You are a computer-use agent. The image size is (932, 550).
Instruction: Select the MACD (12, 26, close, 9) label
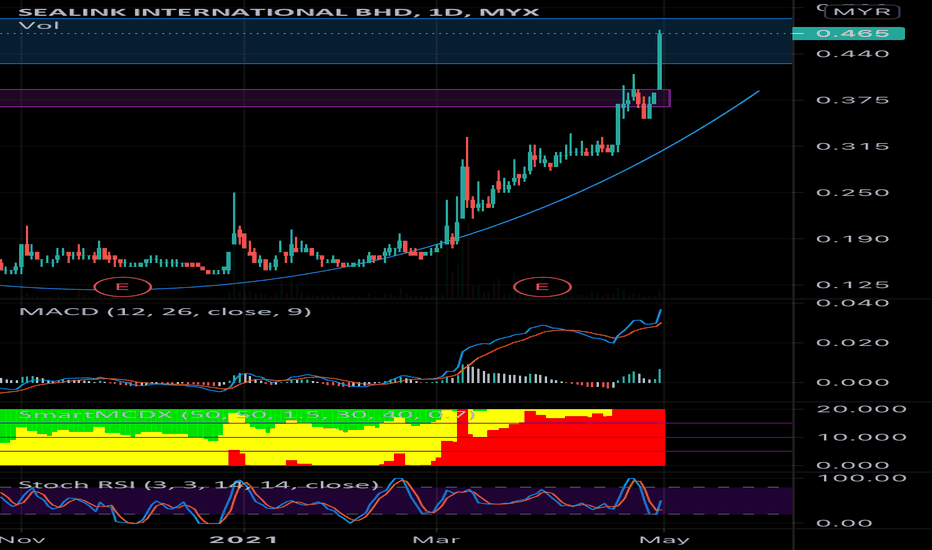(165, 312)
